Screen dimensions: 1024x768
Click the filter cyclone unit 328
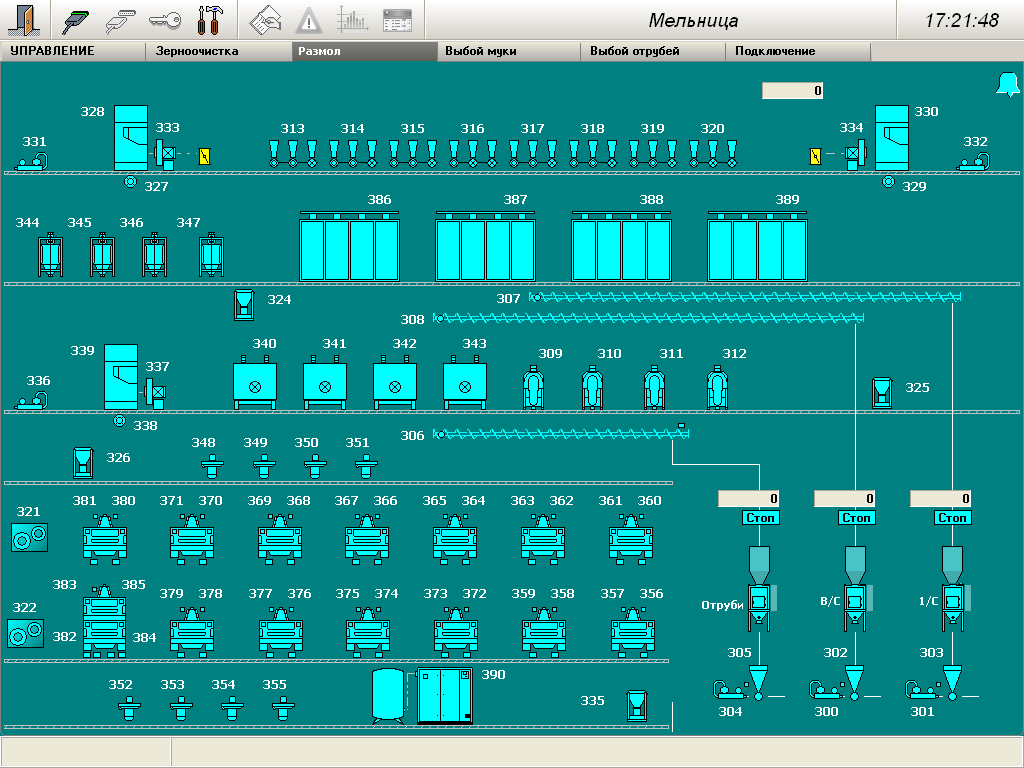click(x=130, y=136)
